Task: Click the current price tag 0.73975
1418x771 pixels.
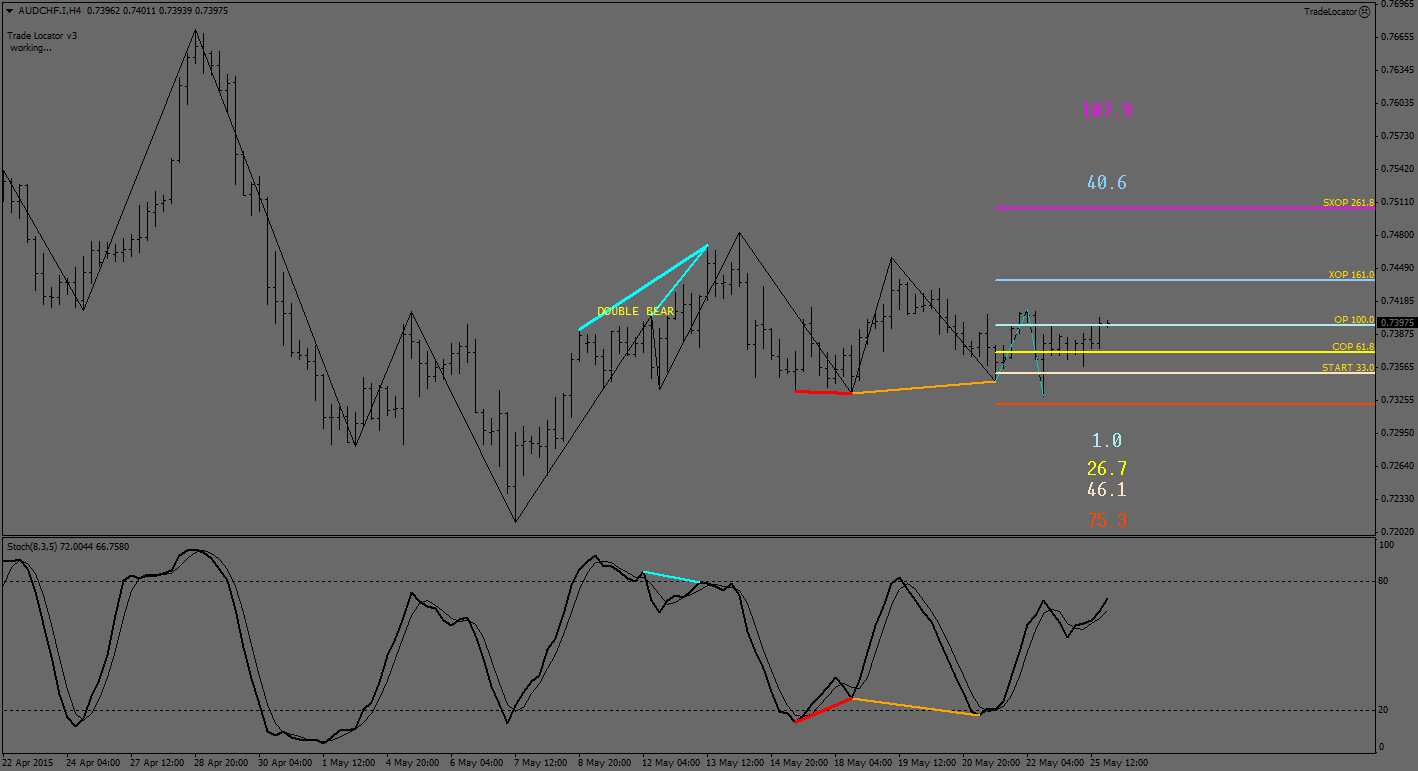Action: coord(1396,322)
